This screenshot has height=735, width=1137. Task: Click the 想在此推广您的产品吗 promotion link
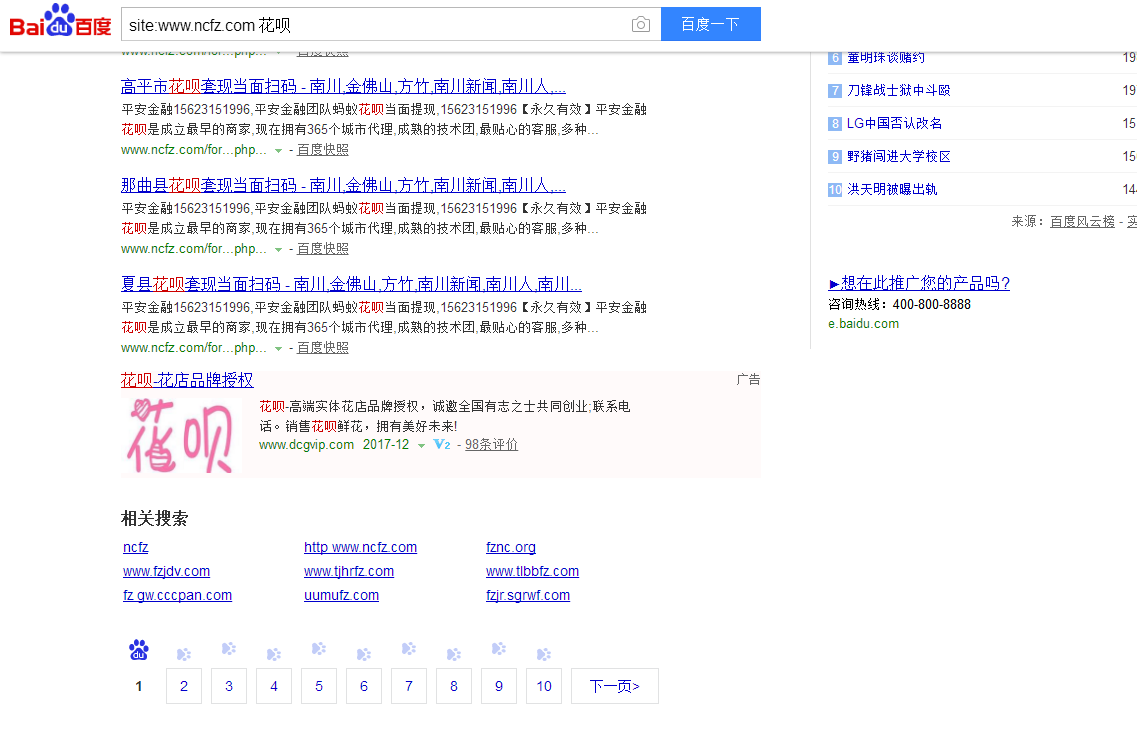point(919,283)
